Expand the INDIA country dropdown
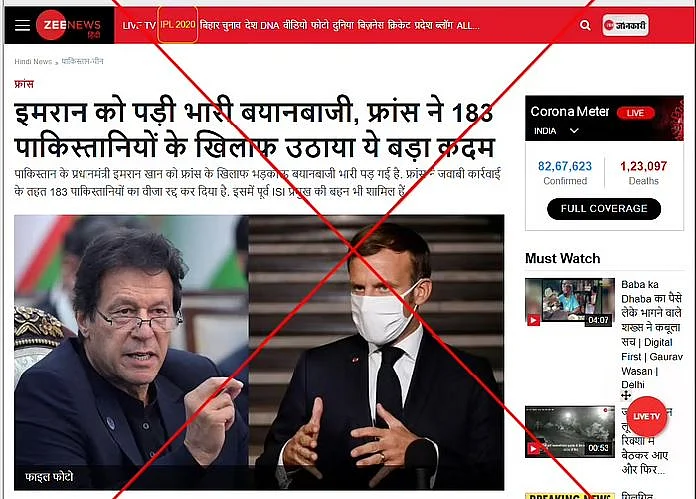This screenshot has height=499, width=696. (x=556, y=131)
